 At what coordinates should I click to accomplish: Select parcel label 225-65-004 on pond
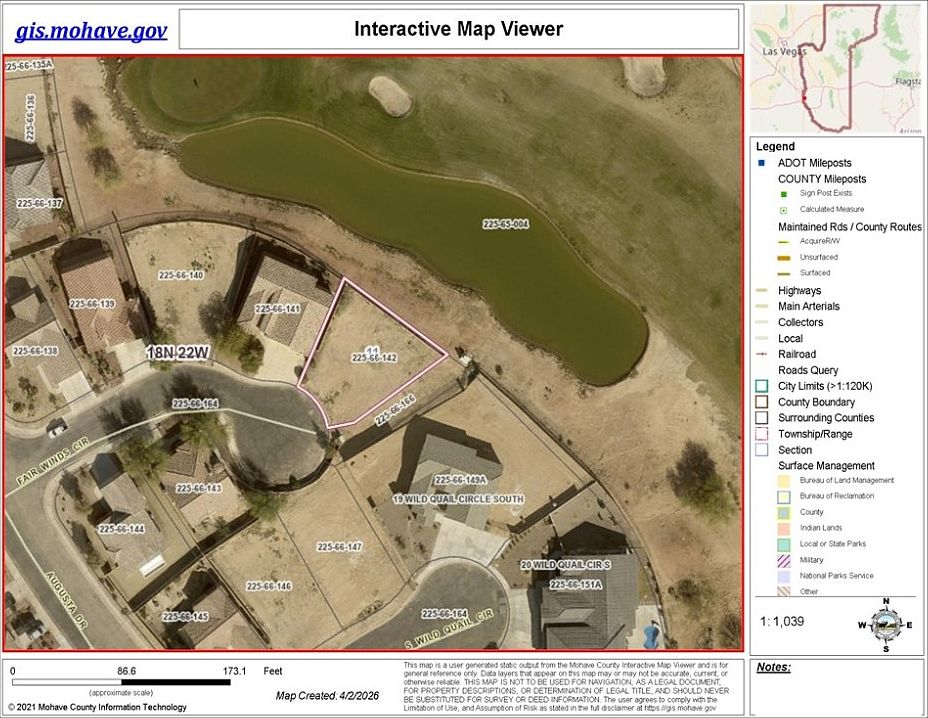(x=505, y=224)
